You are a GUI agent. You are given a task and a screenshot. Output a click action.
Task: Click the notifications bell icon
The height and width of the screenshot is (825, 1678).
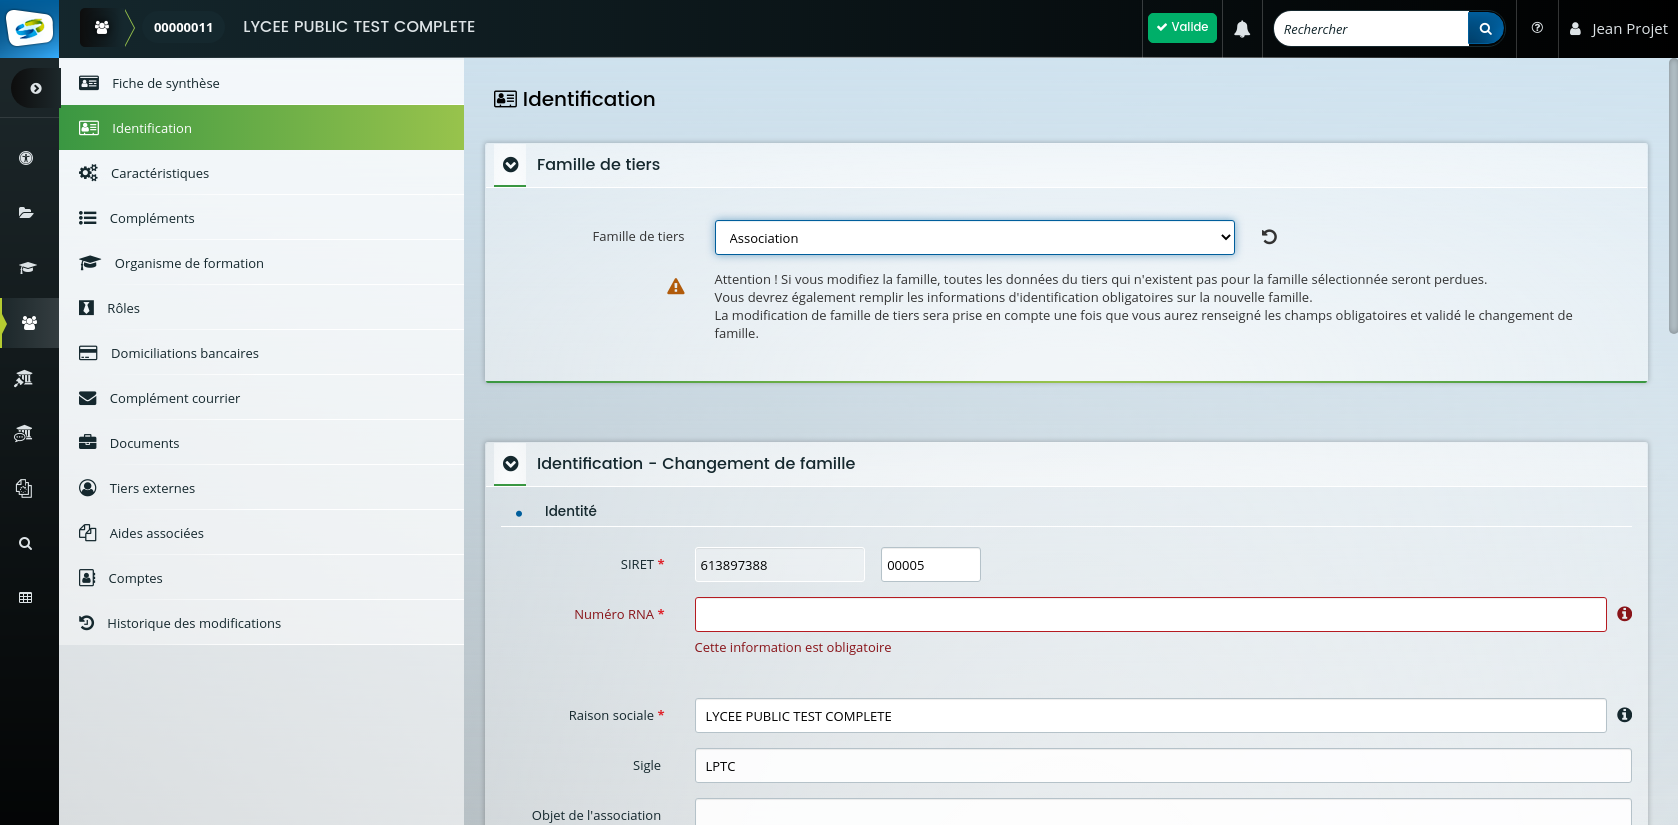tap(1242, 29)
